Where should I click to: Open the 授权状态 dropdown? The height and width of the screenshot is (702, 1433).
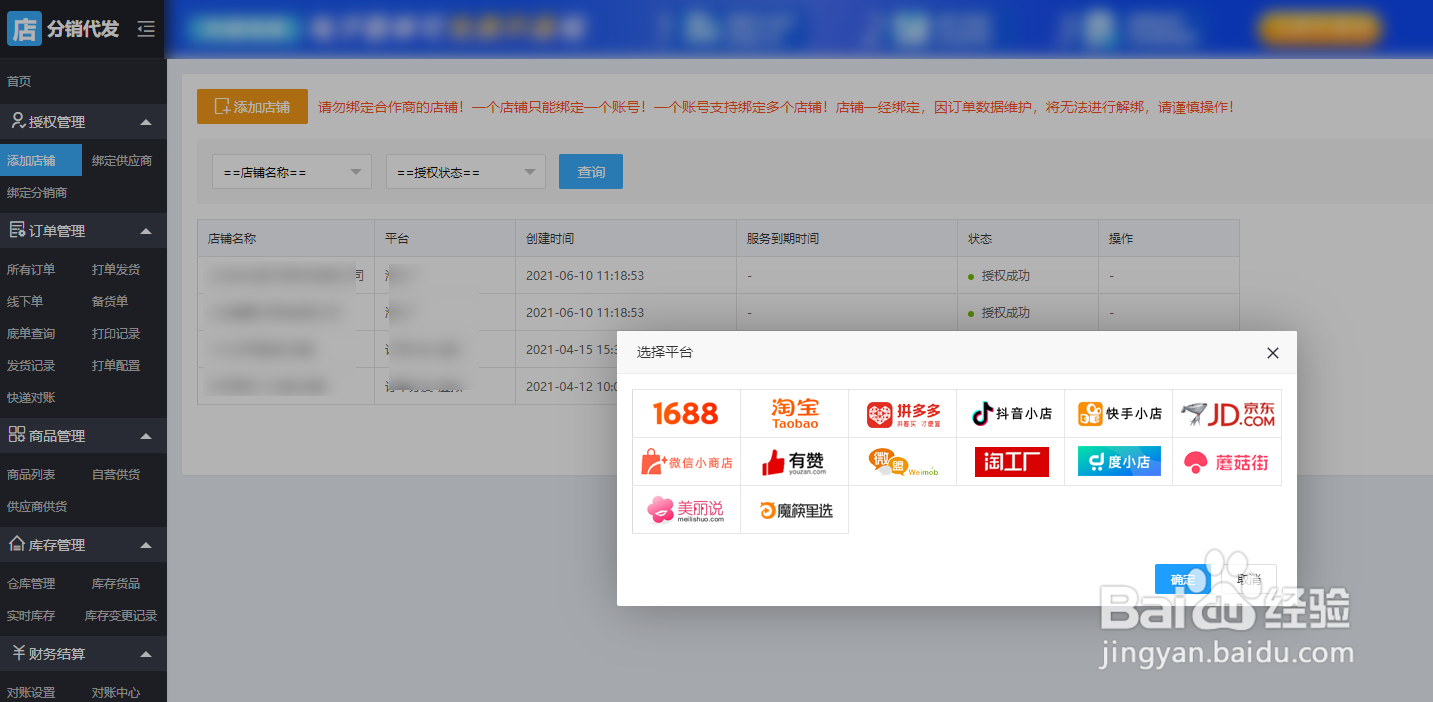pos(466,172)
